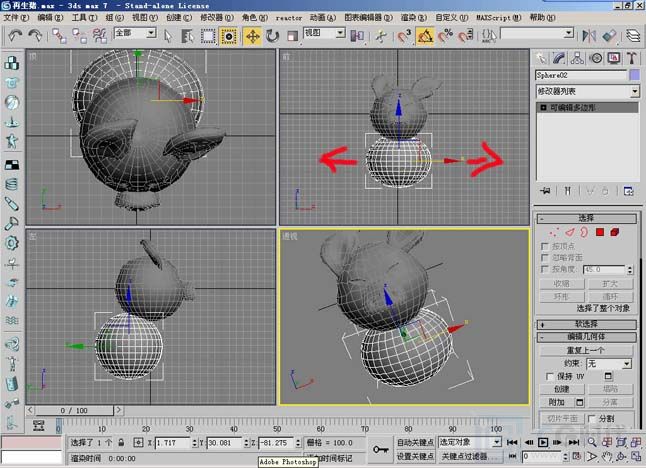Image resolution: width=646 pixels, height=468 pixels.
Task: Click frame 50 on the track bar
Action: coord(277,425)
